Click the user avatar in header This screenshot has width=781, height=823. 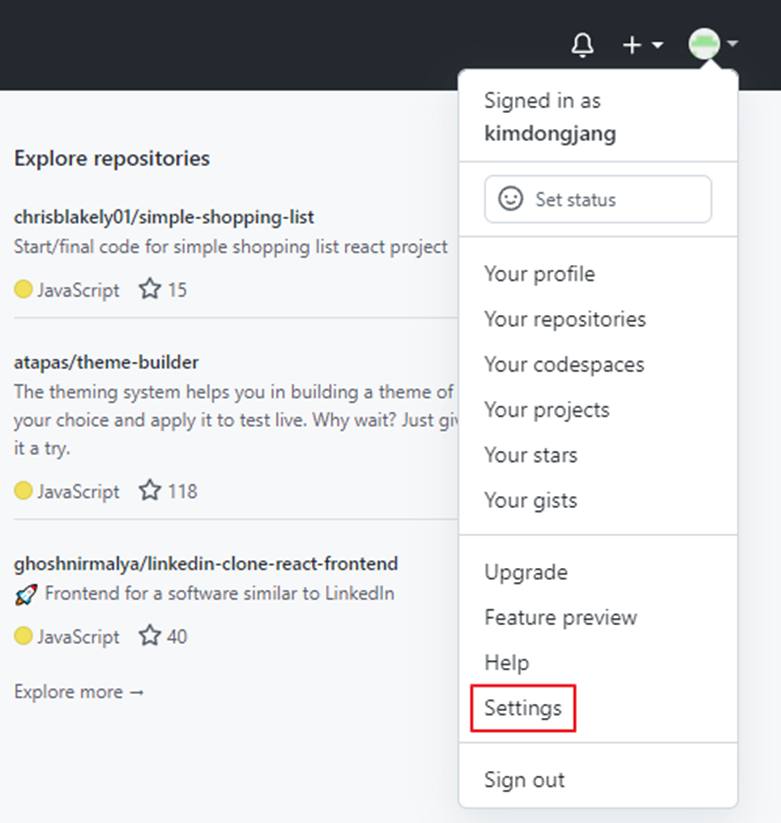(x=704, y=44)
